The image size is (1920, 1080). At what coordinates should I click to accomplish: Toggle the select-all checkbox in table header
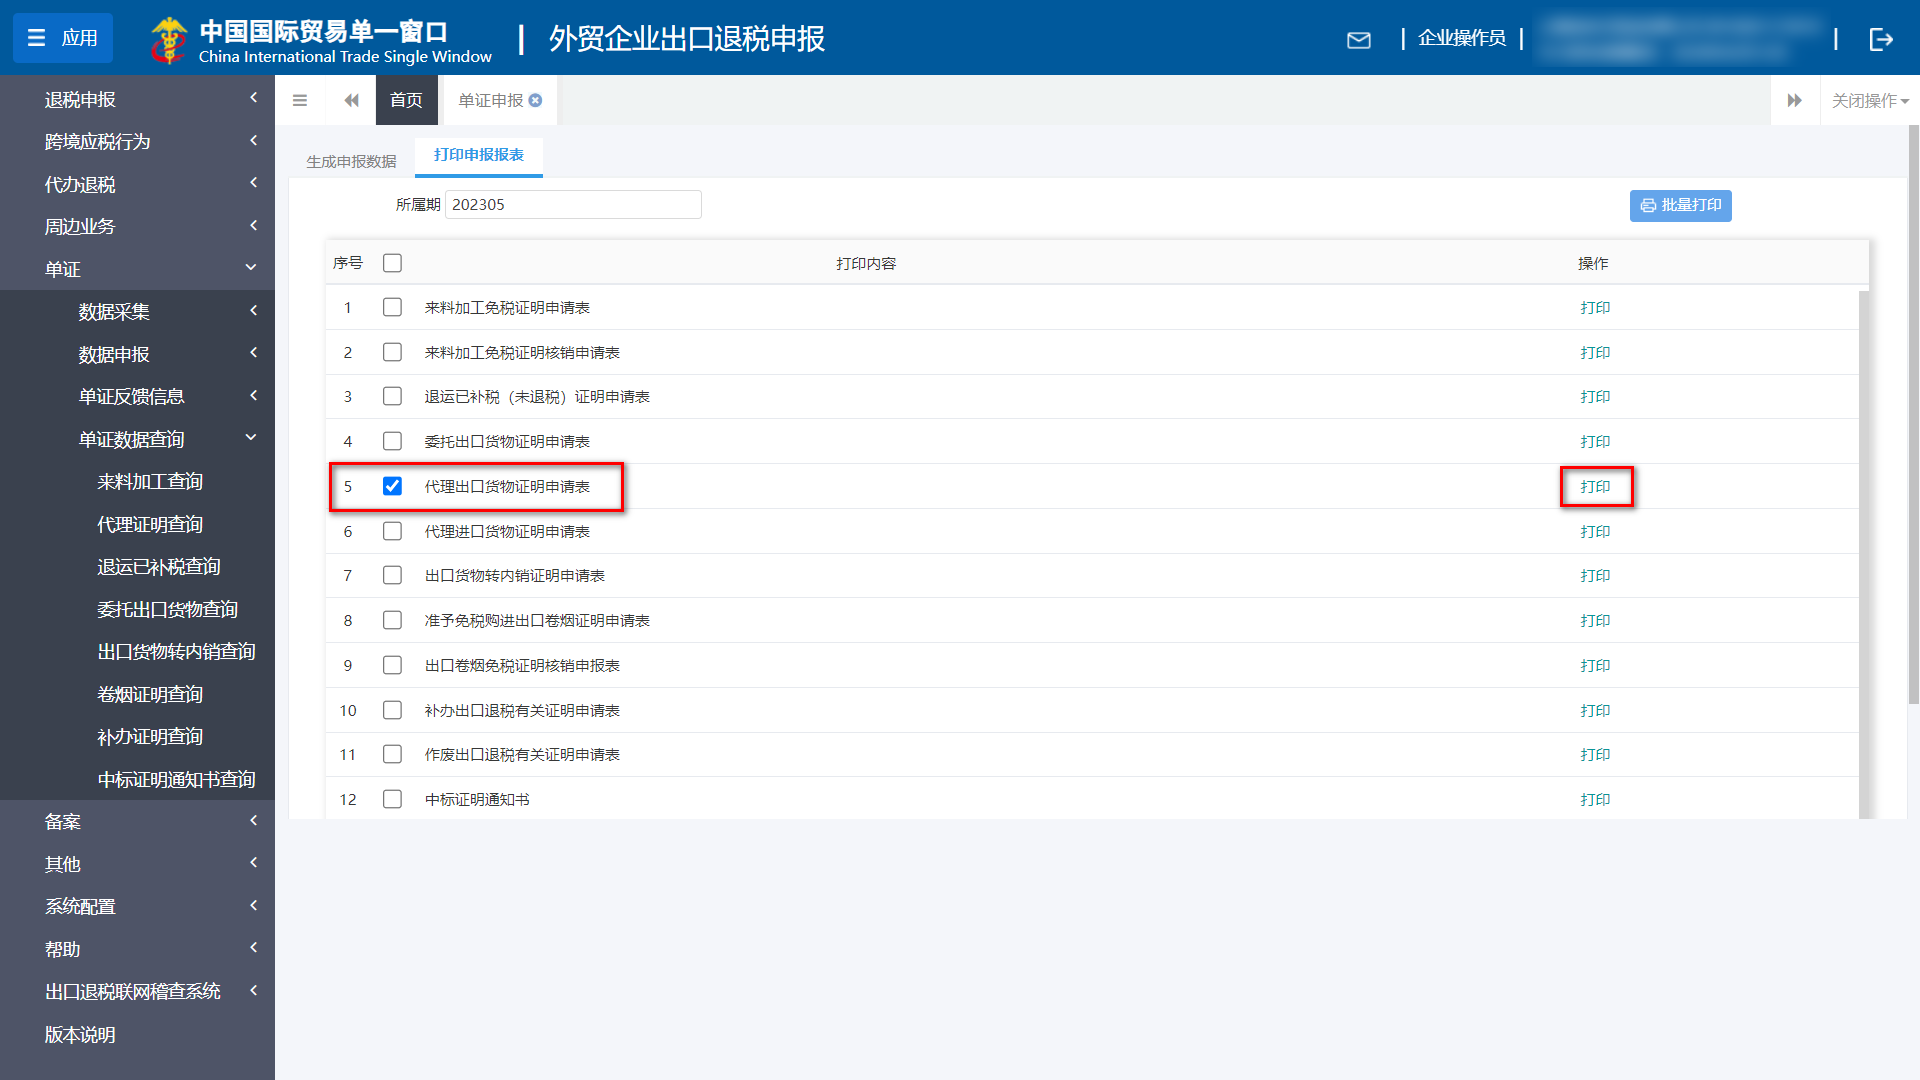coord(392,263)
